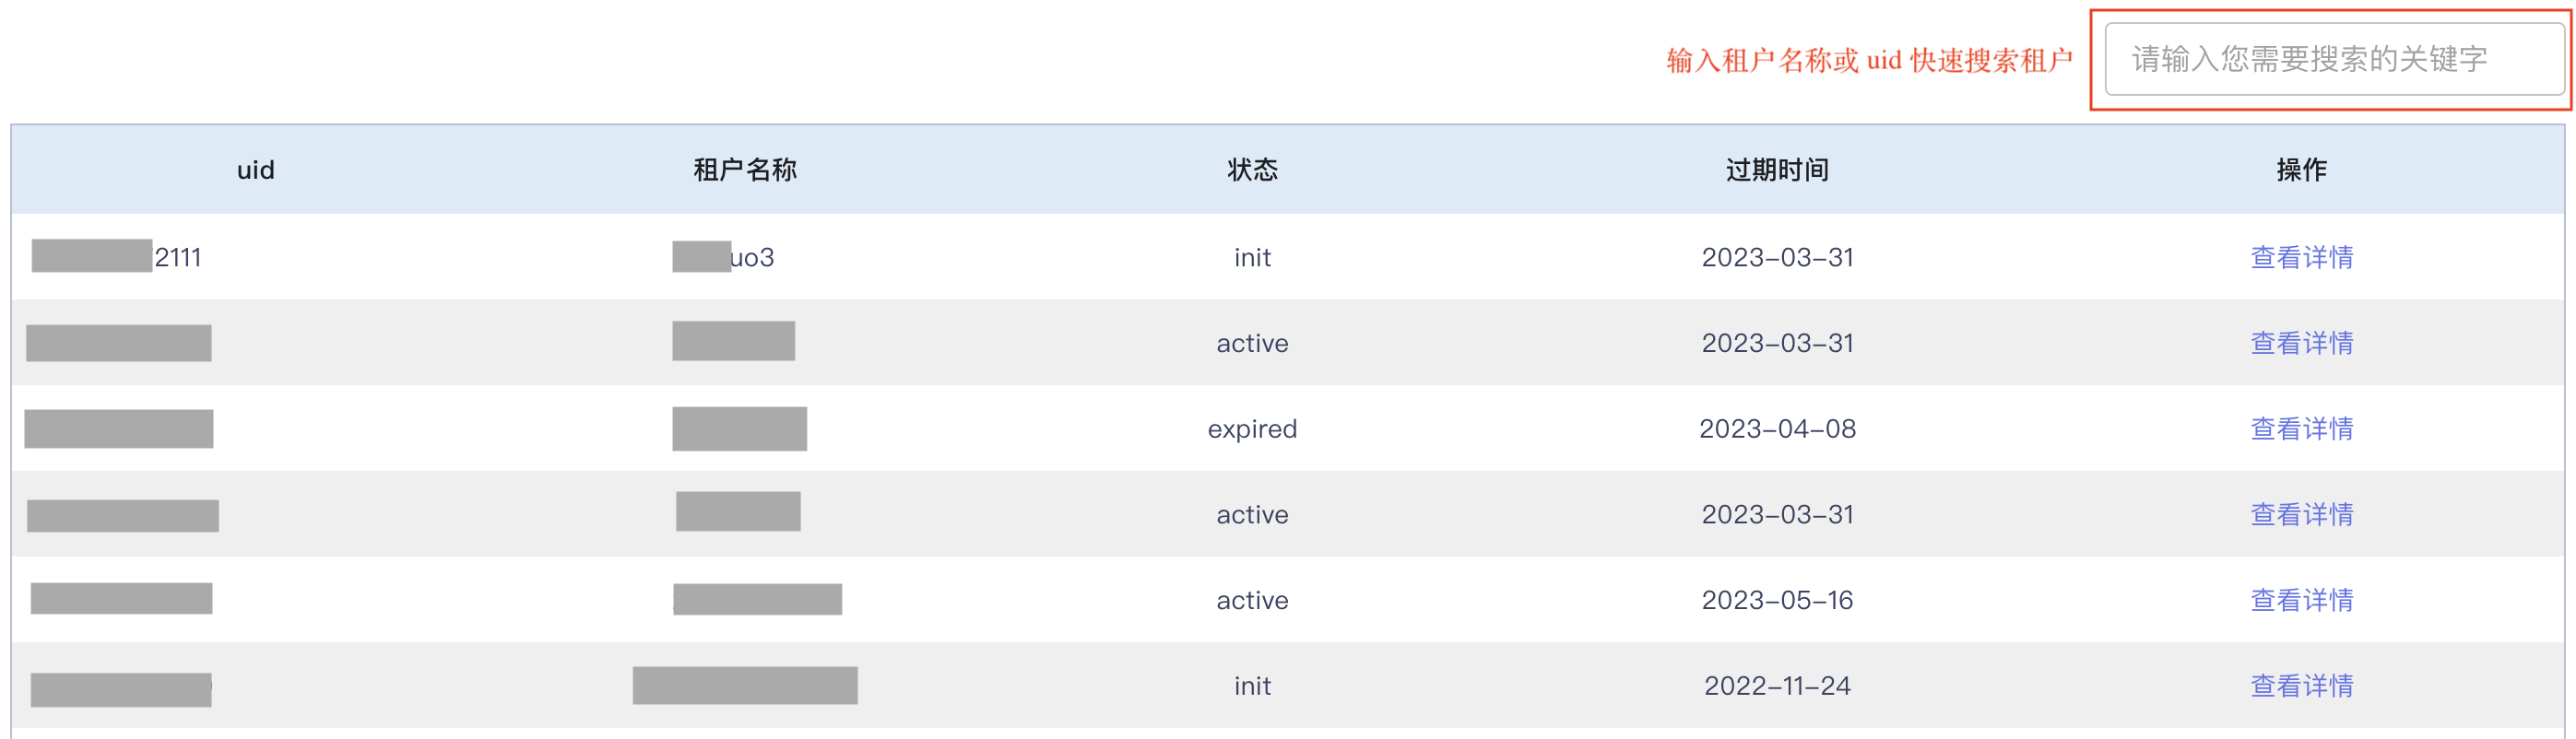Click the 2023-04-08 expiry date cell
This screenshot has width=2576, height=739.
(x=1777, y=429)
